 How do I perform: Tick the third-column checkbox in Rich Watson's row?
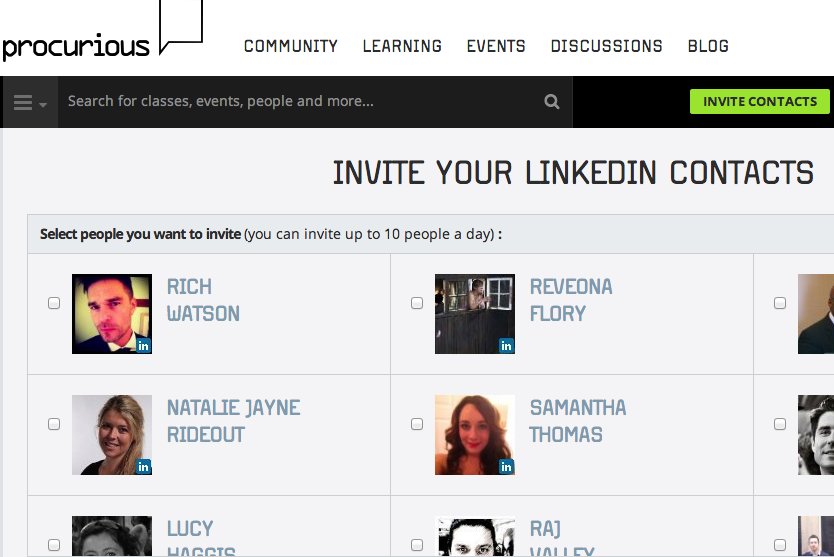tap(780, 303)
